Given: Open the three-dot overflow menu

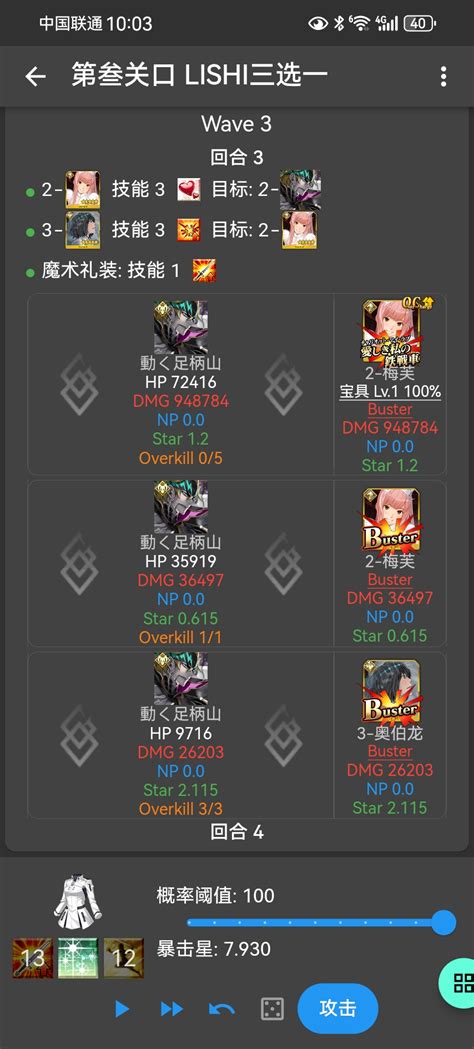Looking at the screenshot, I should 443,76.
